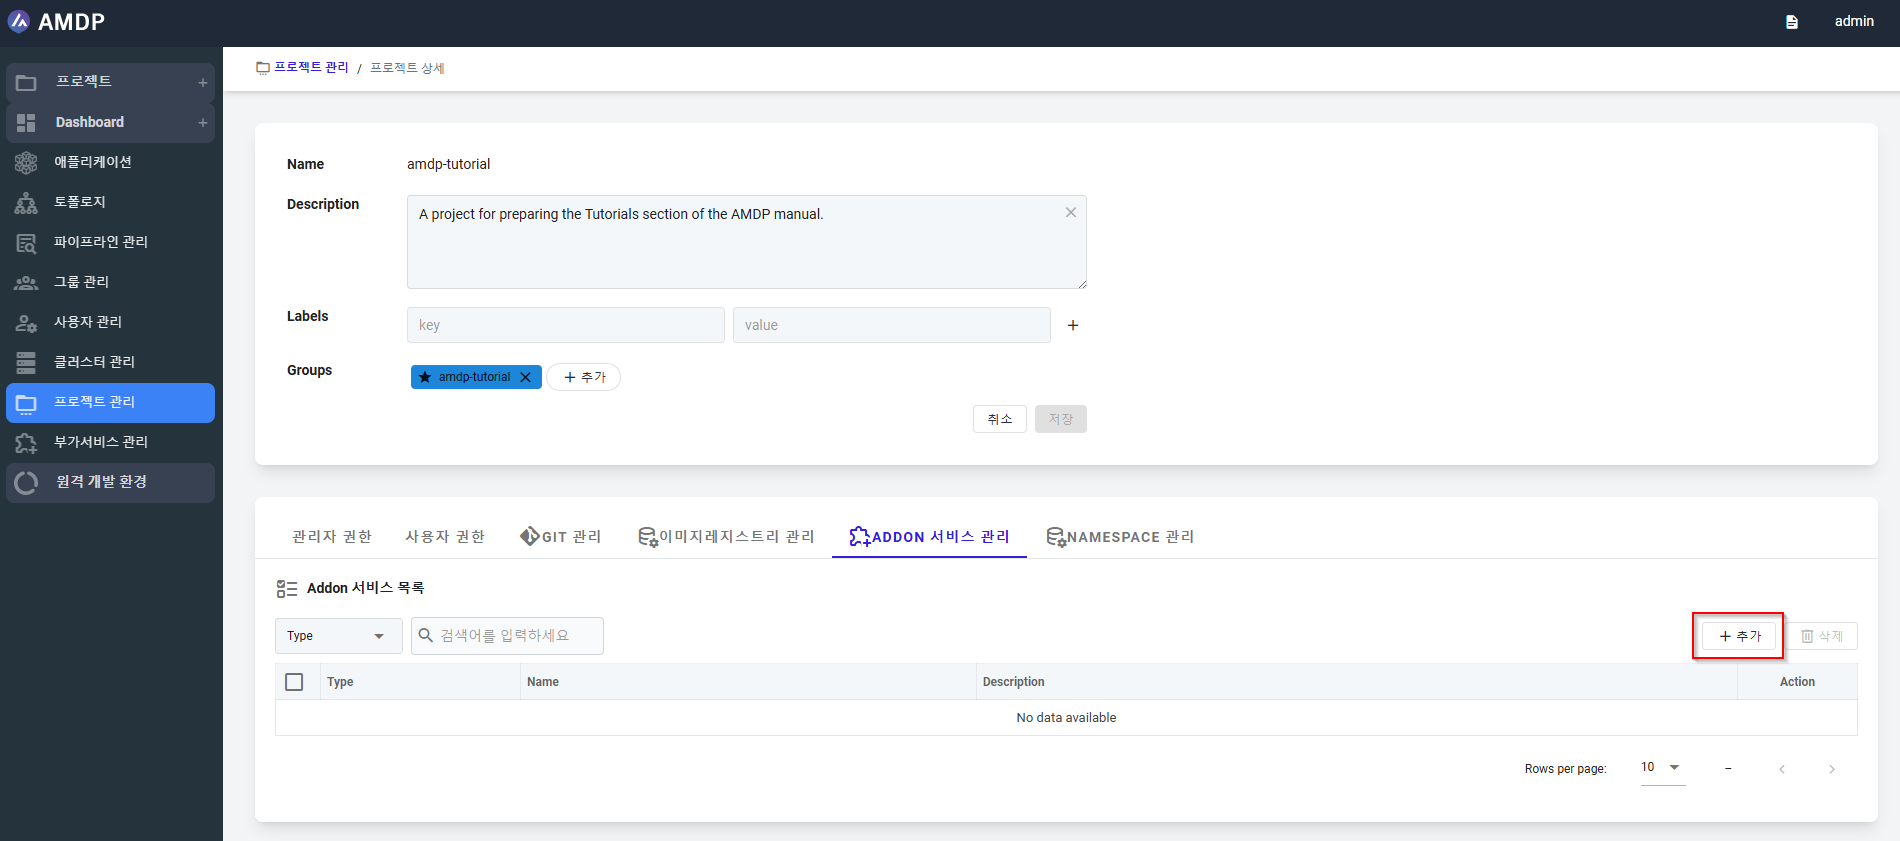
Task: Focus the Labels key input field
Action: pos(566,325)
